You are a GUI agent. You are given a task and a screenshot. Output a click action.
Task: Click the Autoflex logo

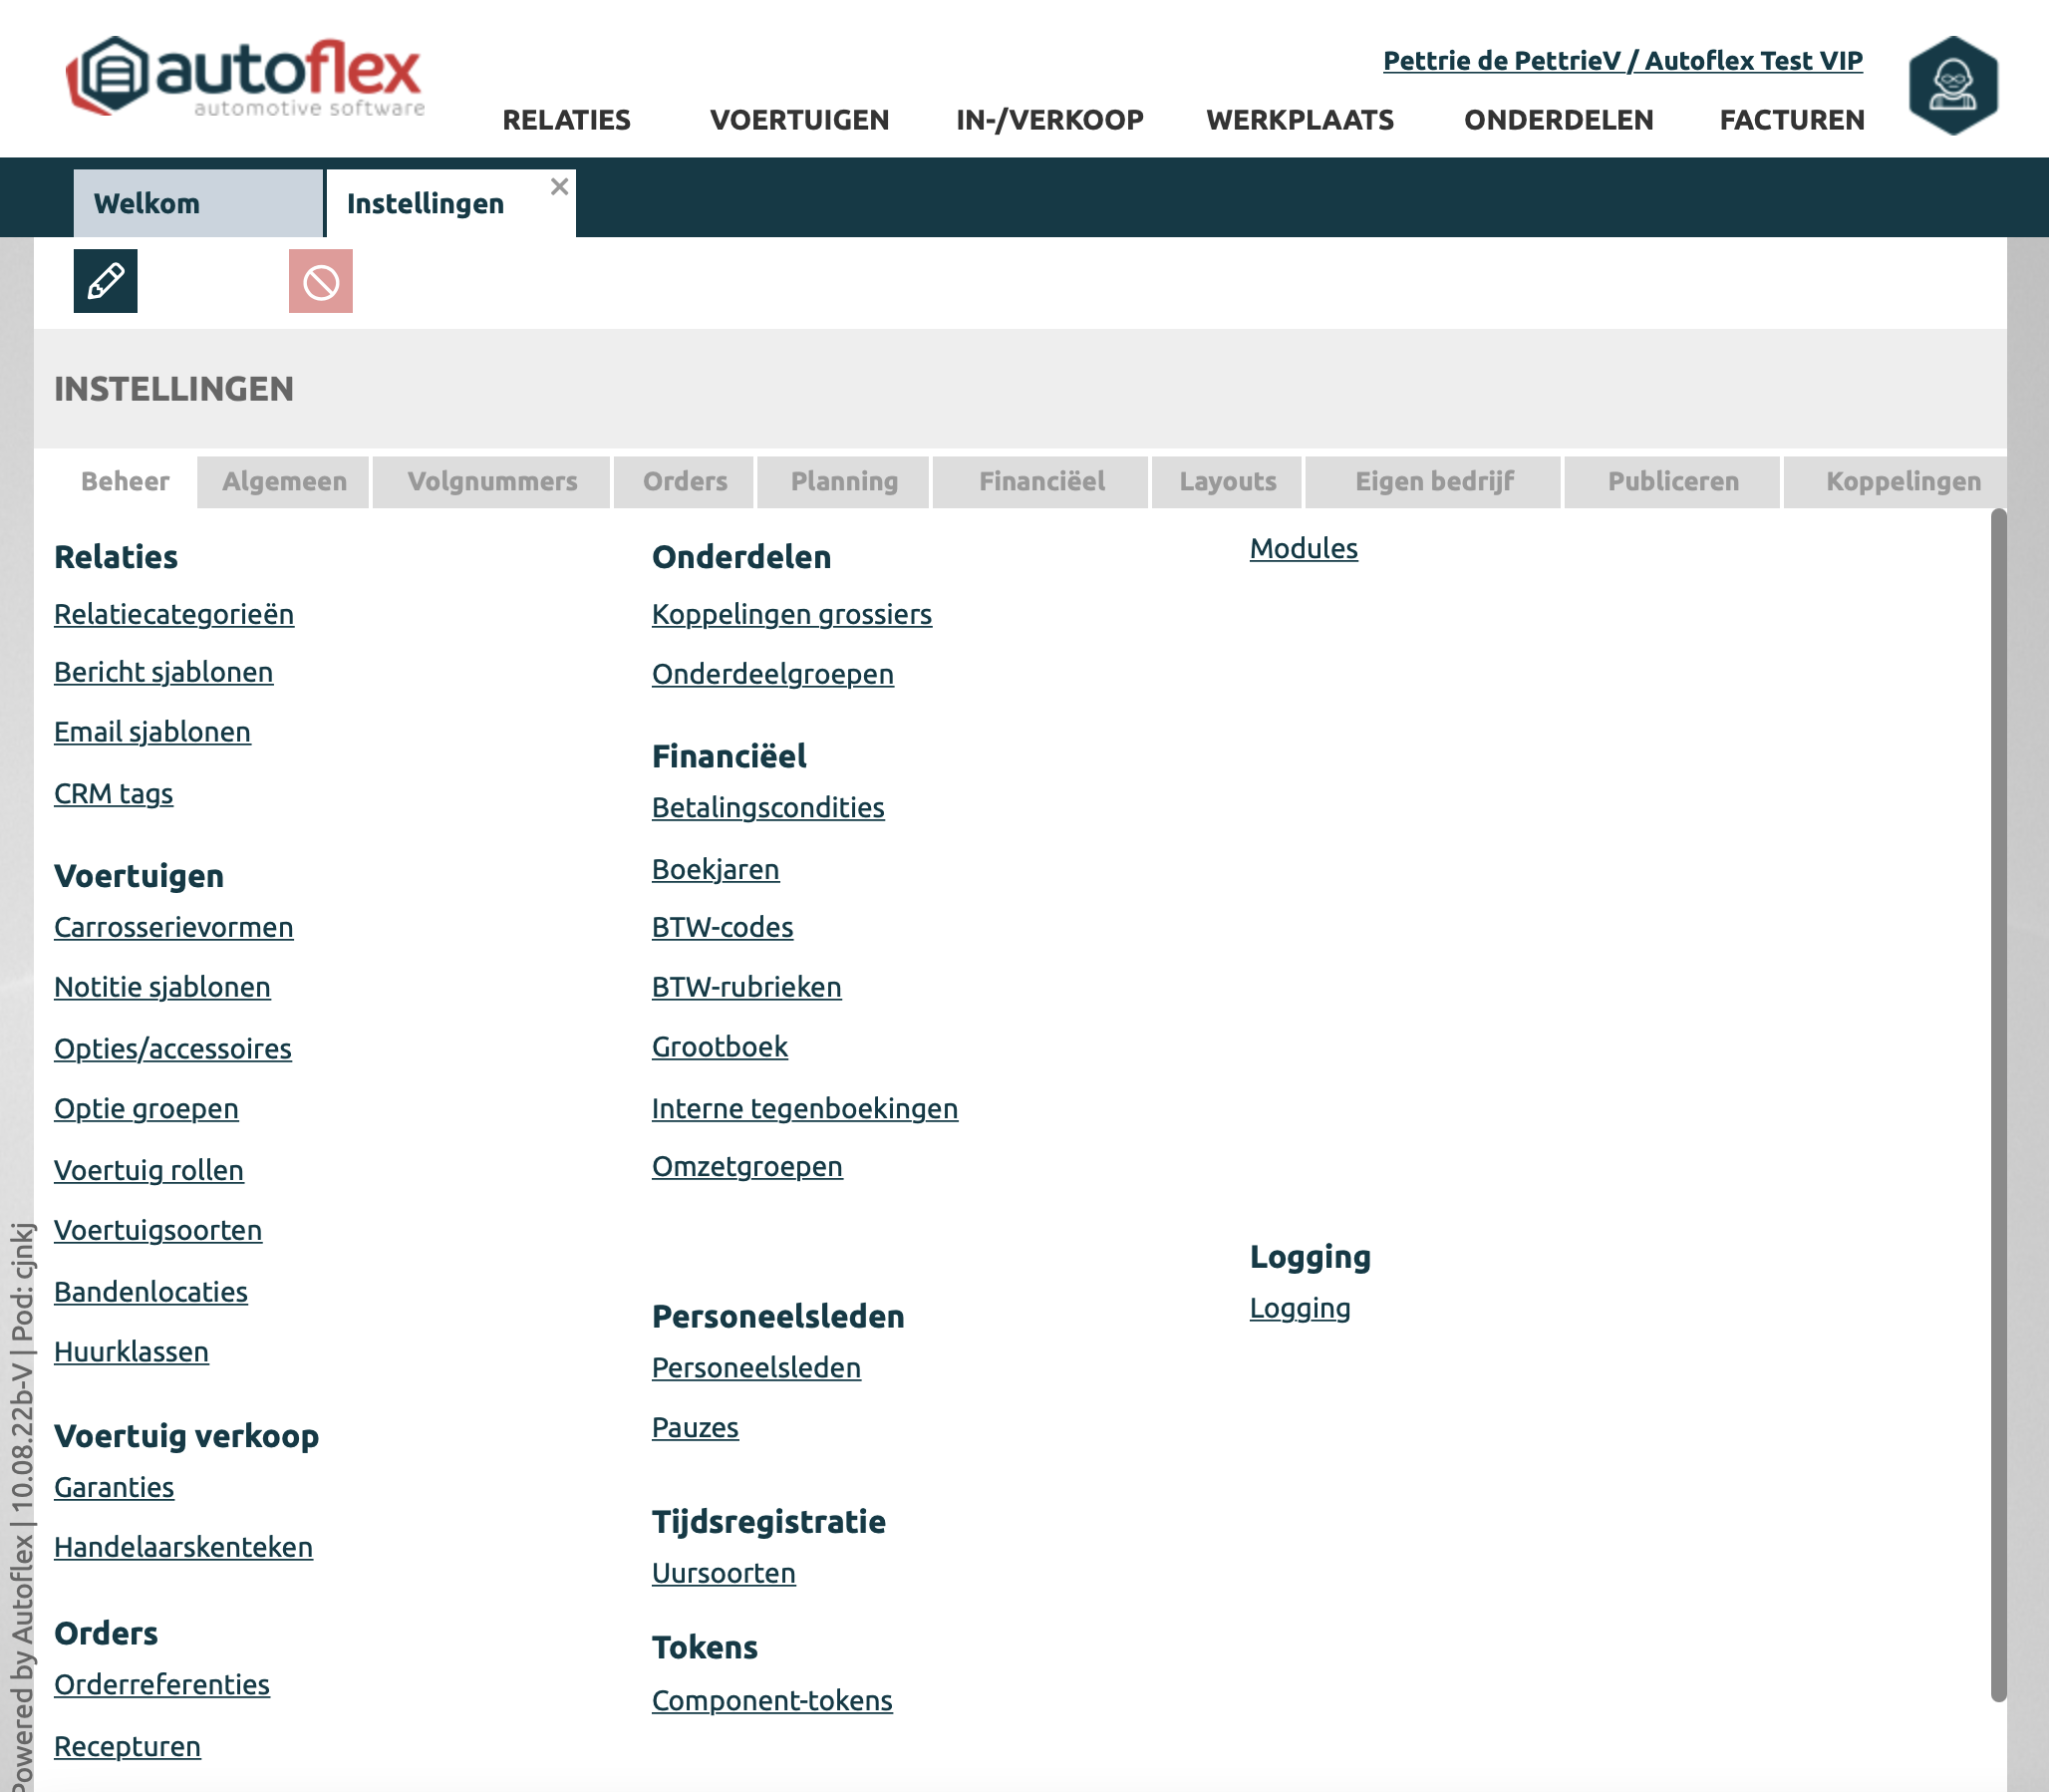[x=246, y=77]
